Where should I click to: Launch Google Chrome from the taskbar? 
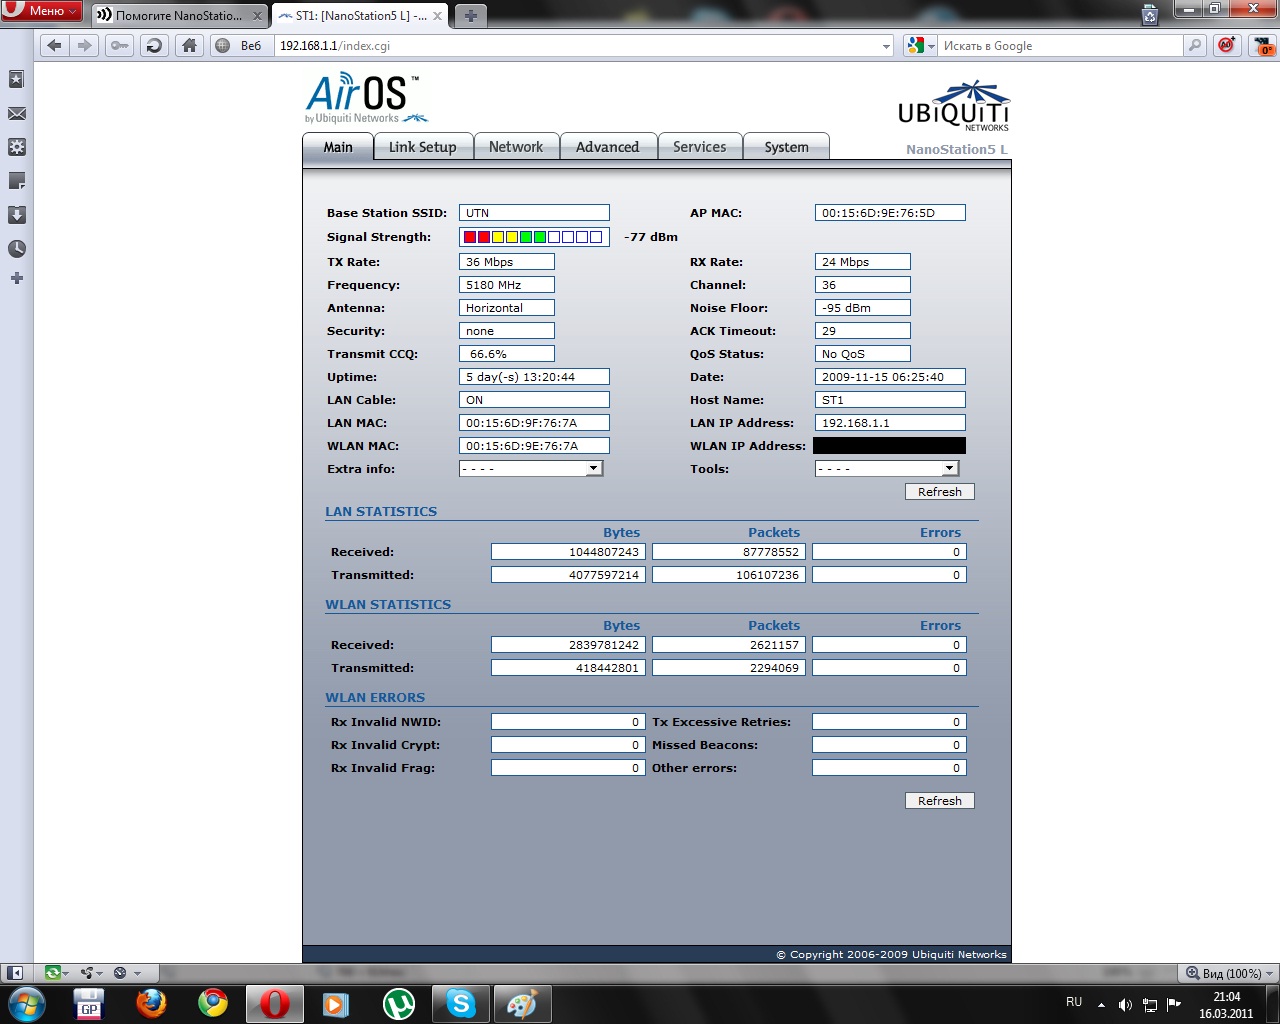click(213, 1003)
